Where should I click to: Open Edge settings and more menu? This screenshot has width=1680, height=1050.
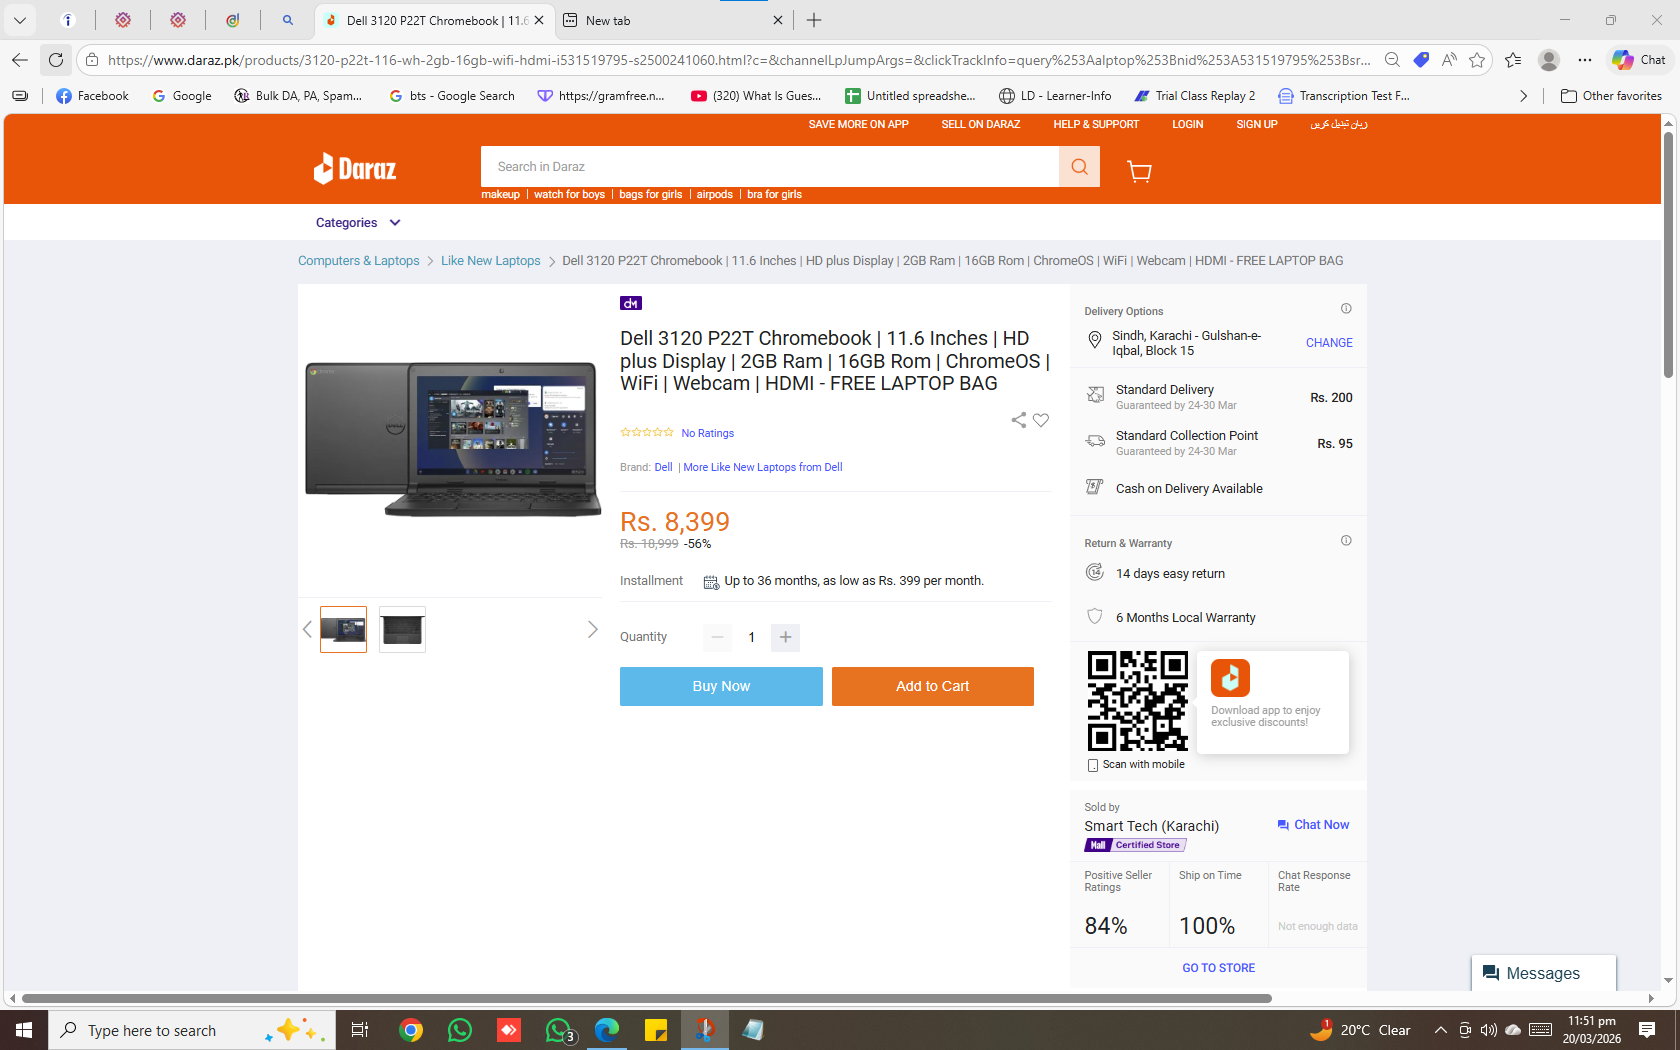coord(1585,60)
